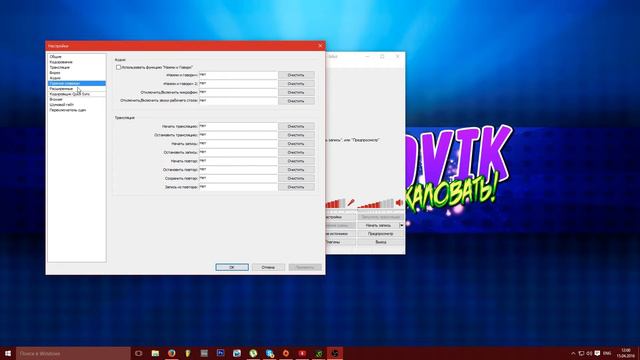This screenshot has width=640, height=360.
Task: Focus the 'Нажми и говори' hotkey field
Action: (x=238, y=75)
